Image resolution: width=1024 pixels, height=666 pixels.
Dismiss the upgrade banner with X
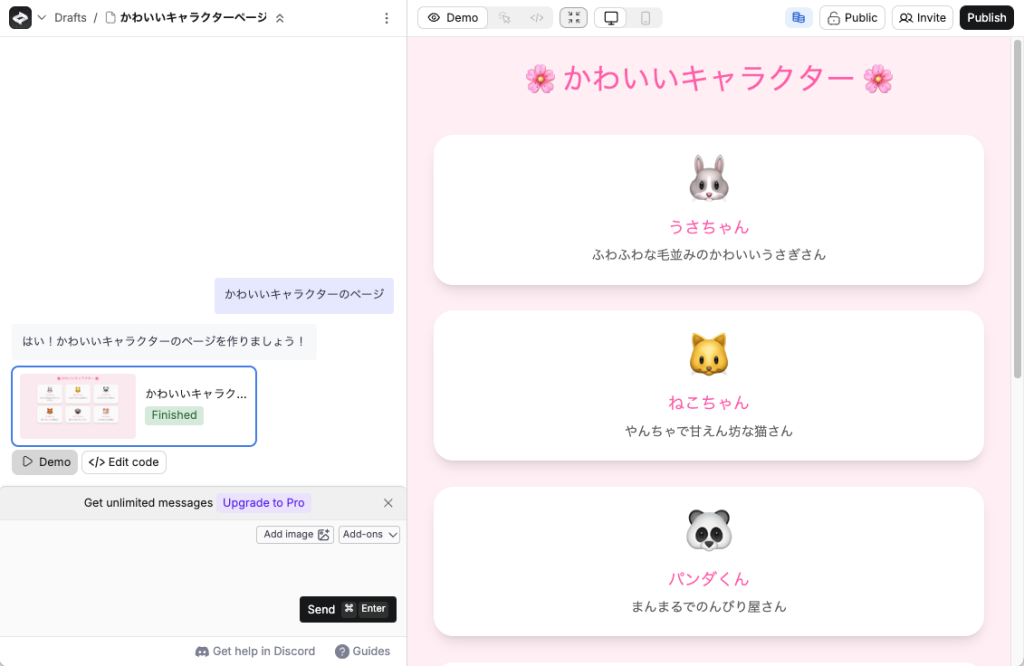click(x=388, y=503)
